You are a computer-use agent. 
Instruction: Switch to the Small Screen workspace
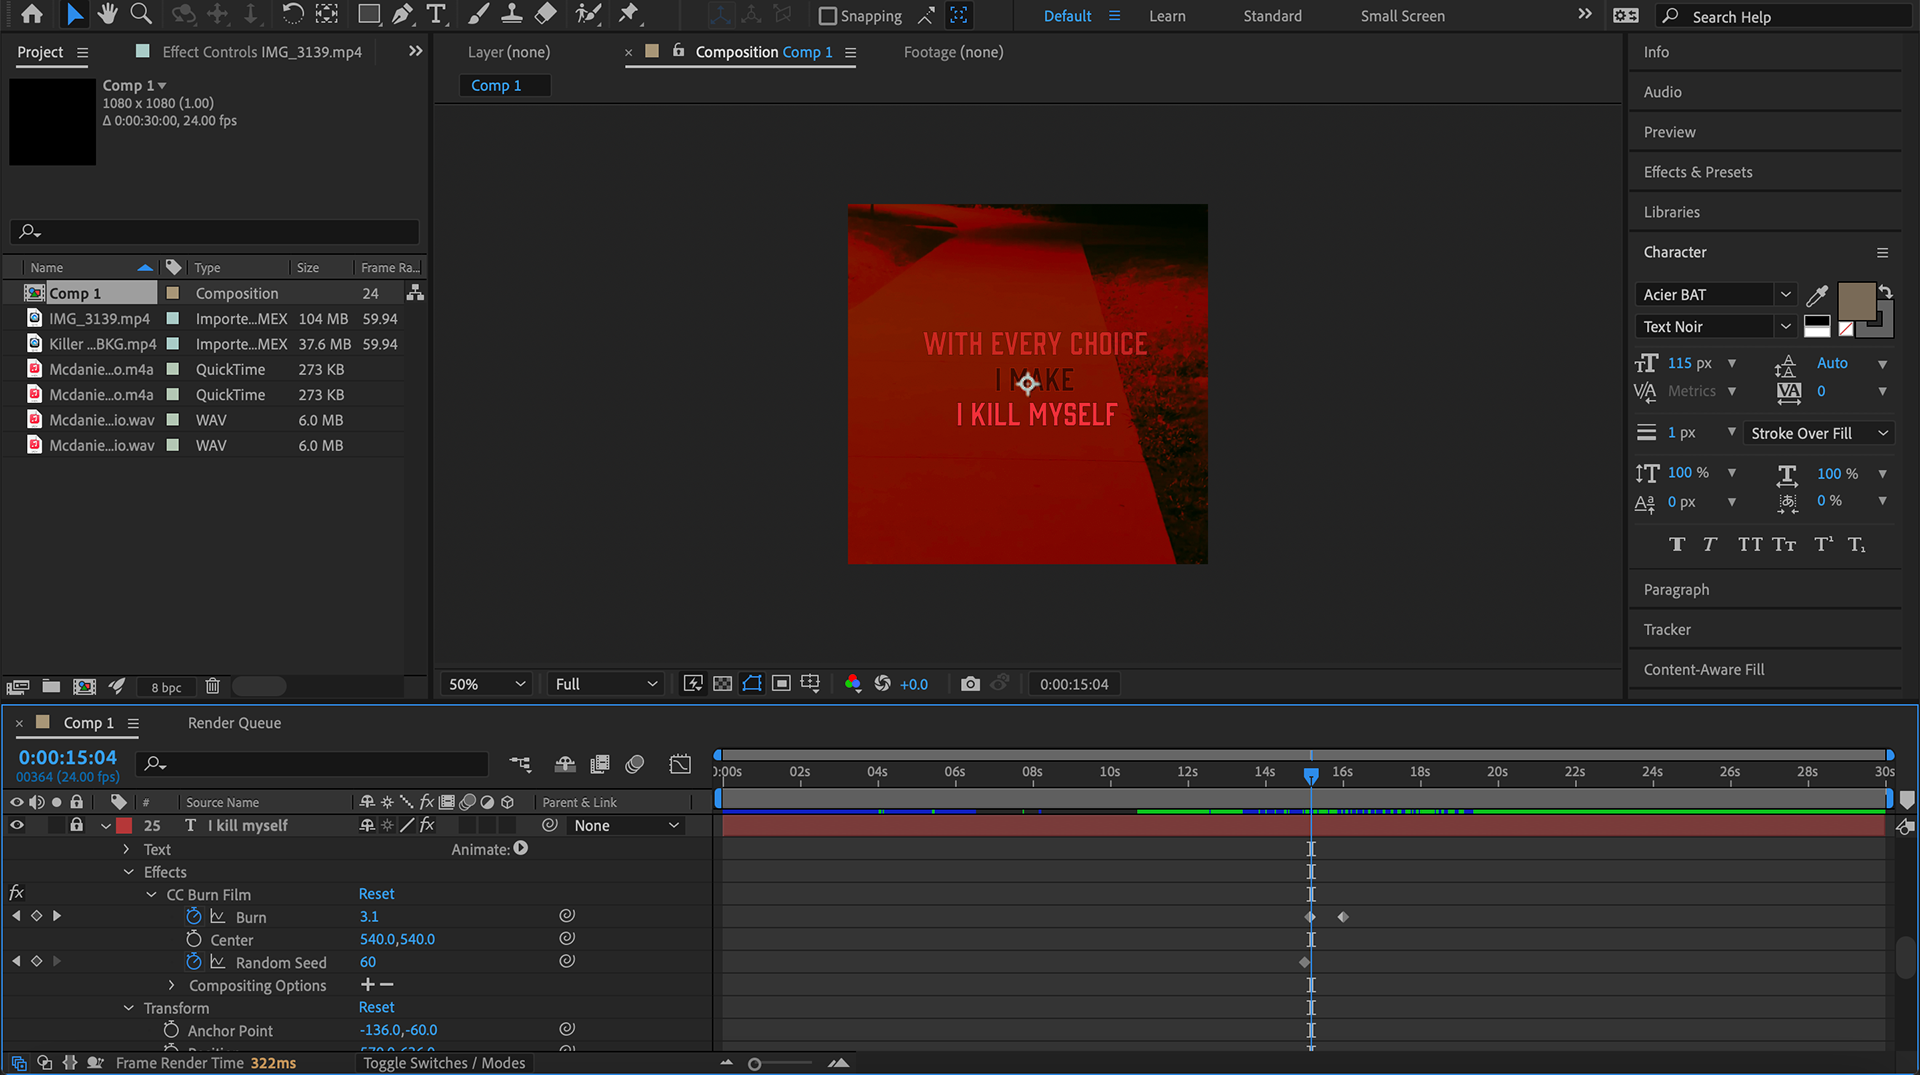pyautogui.click(x=1402, y=16)
